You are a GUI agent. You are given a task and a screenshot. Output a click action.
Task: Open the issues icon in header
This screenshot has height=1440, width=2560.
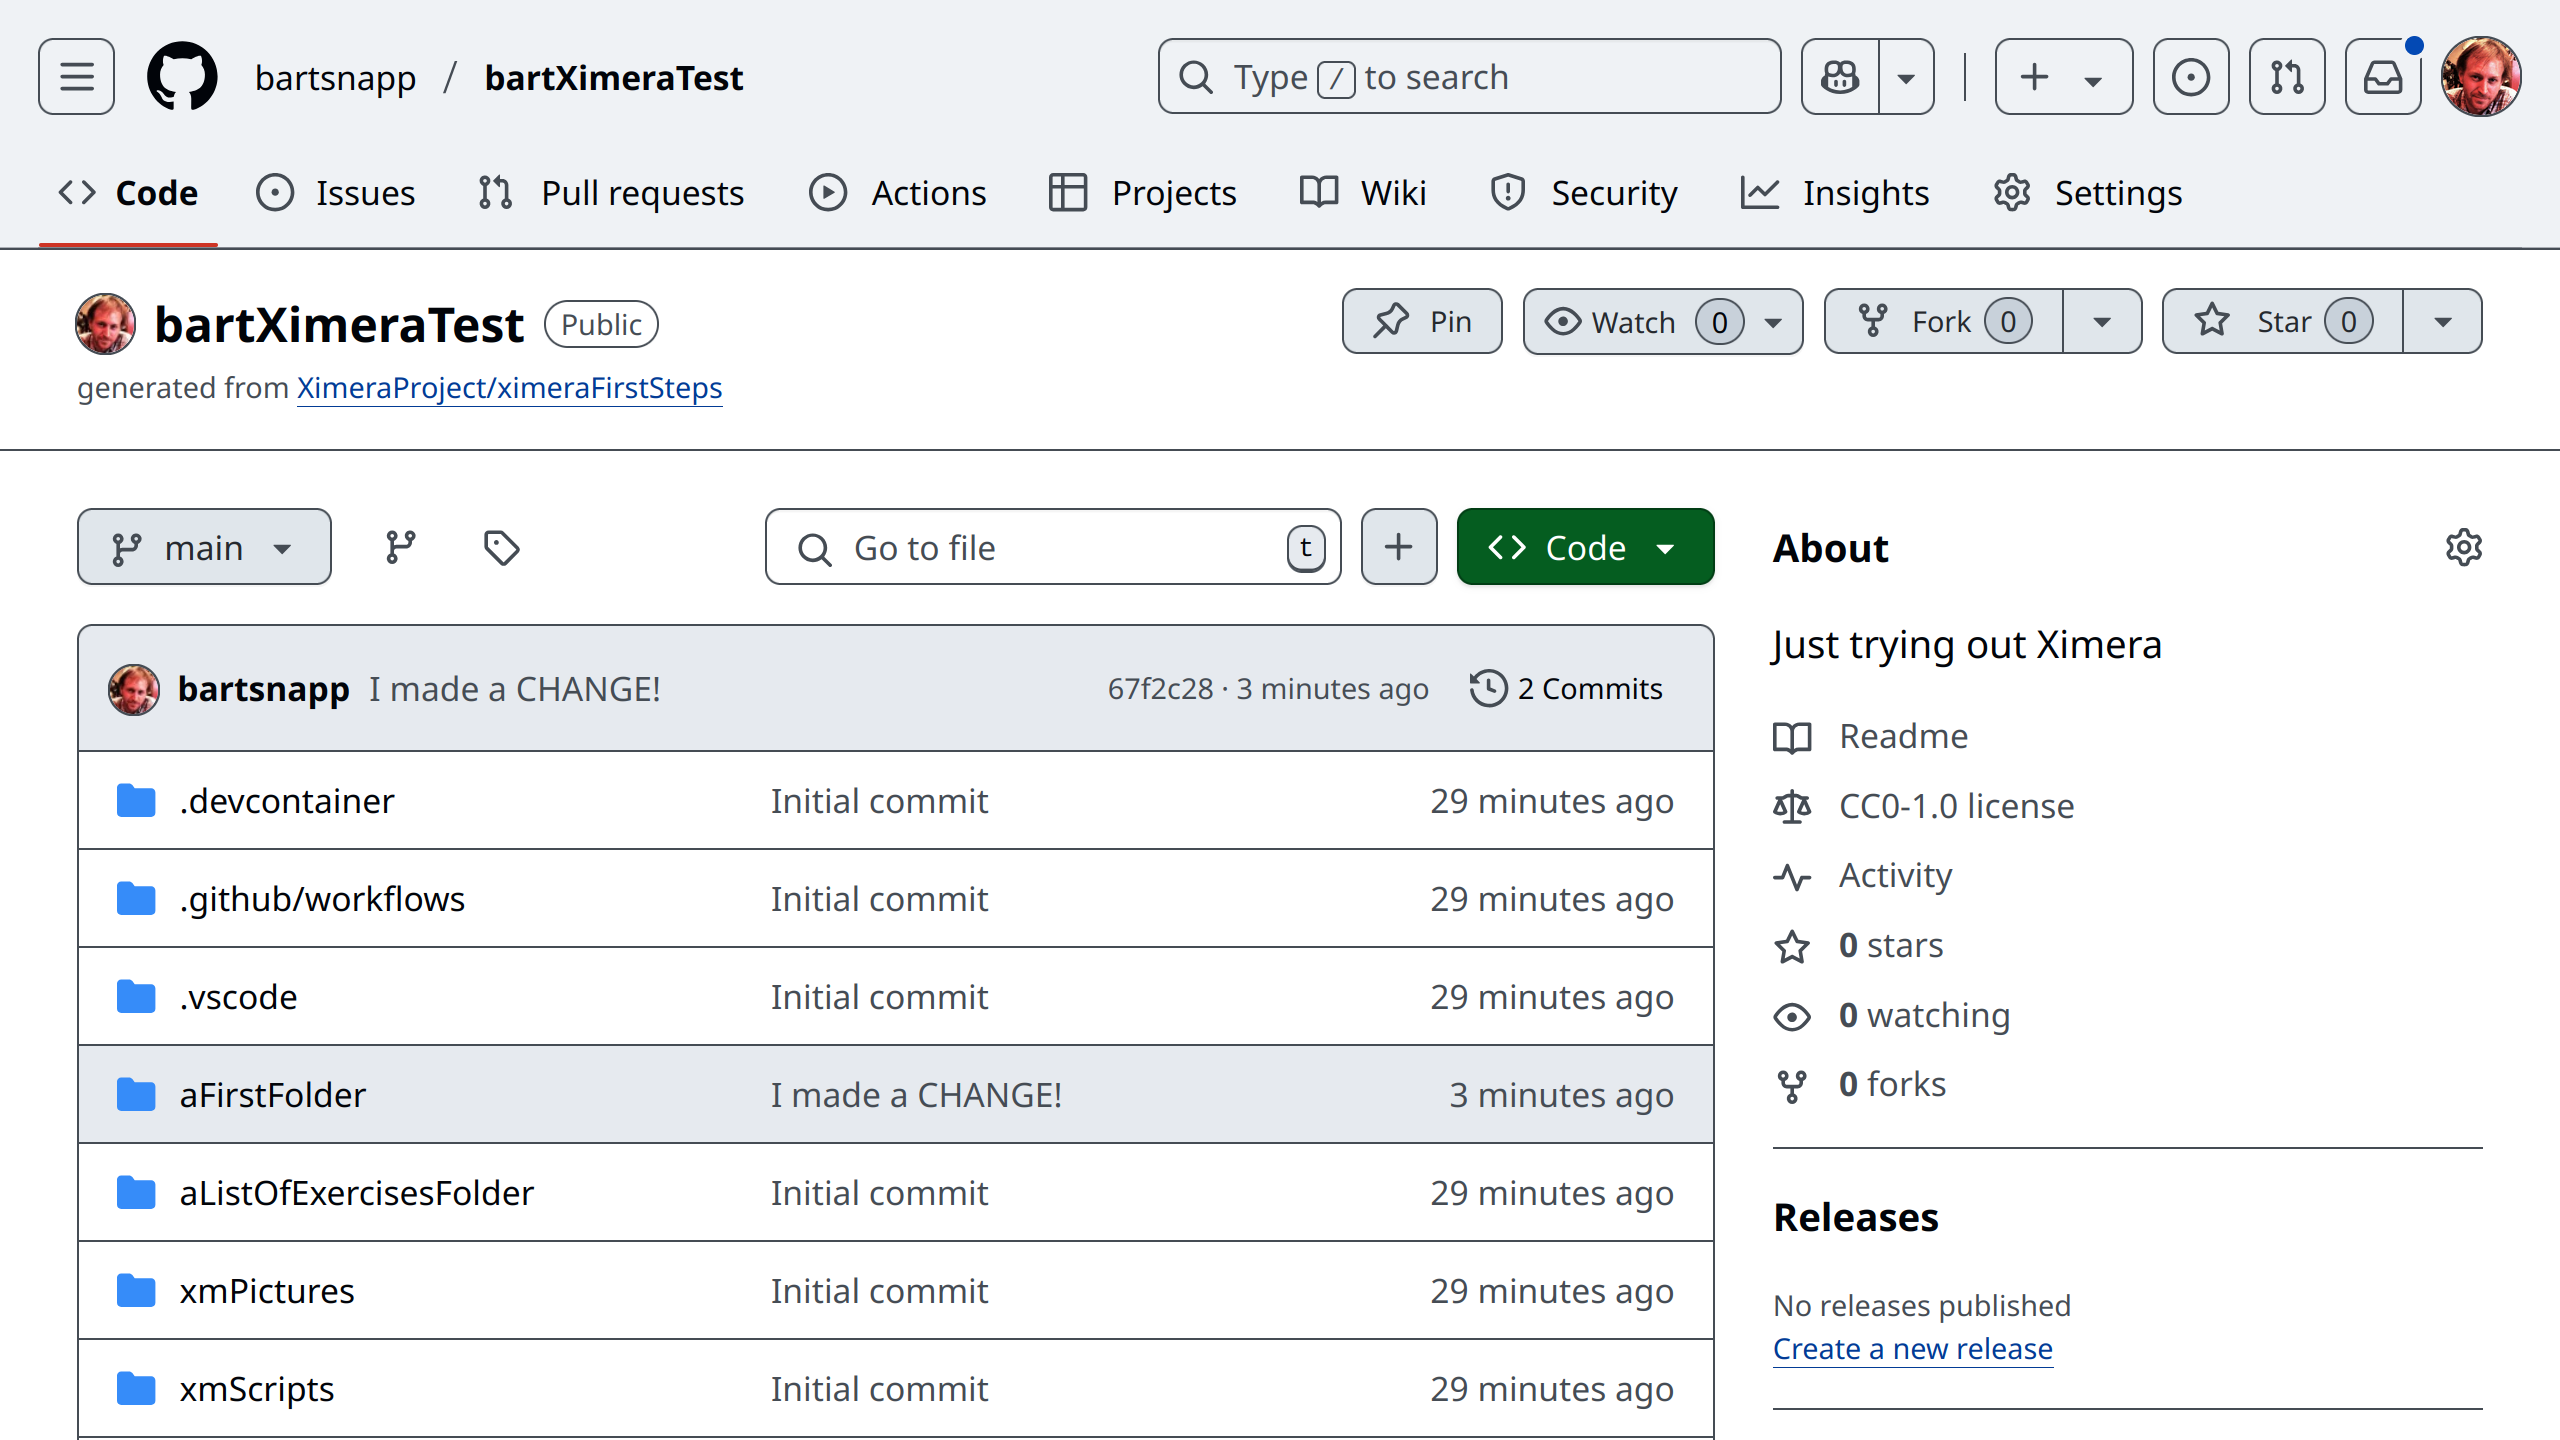point(2190,77)
